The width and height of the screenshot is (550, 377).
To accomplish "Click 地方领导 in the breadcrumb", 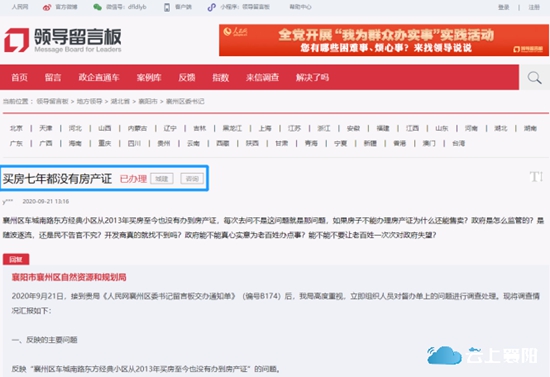I will [89, 101].
